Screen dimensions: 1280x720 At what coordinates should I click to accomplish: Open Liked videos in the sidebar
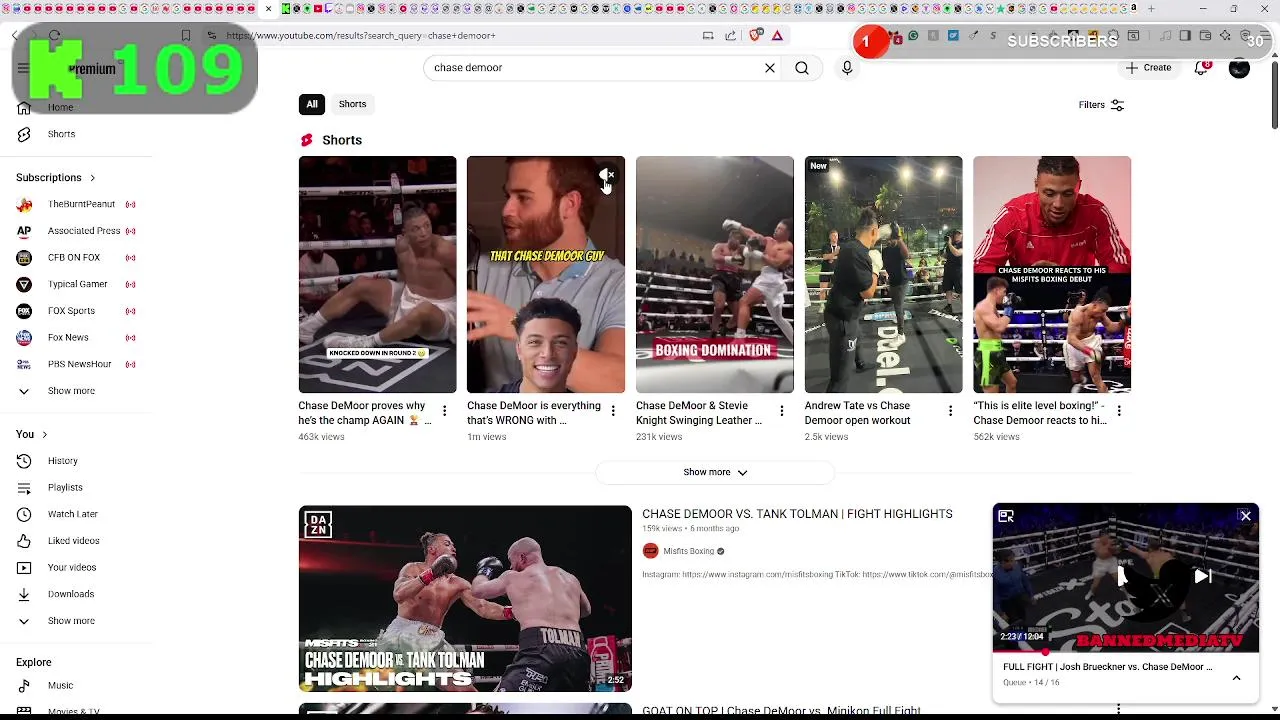point(73,541)
